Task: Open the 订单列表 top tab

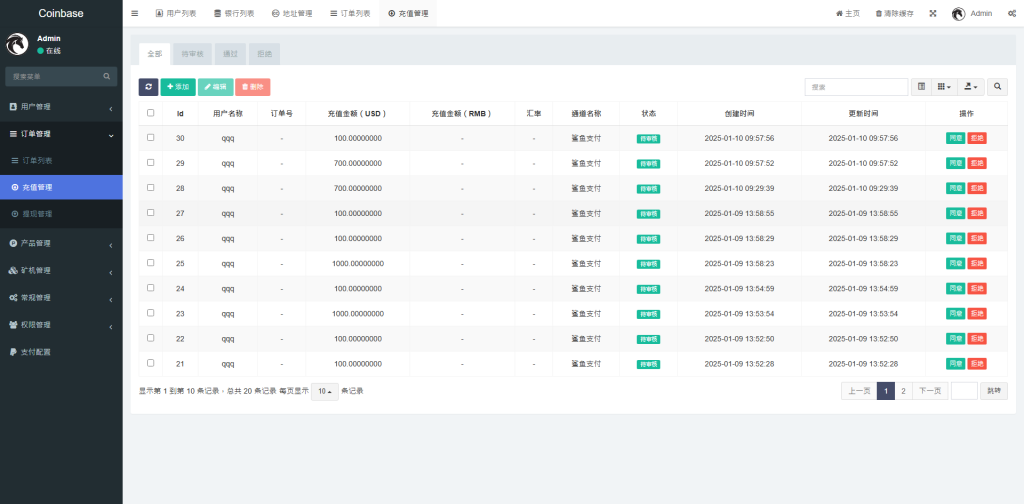Action: point(349,13)
